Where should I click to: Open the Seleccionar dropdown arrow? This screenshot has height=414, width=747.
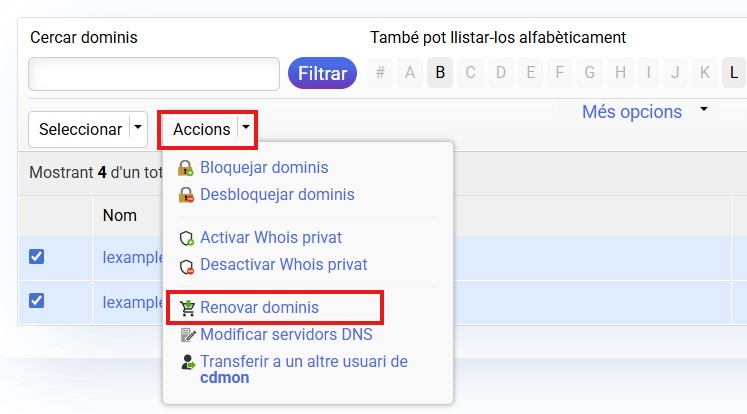(138, 129)
